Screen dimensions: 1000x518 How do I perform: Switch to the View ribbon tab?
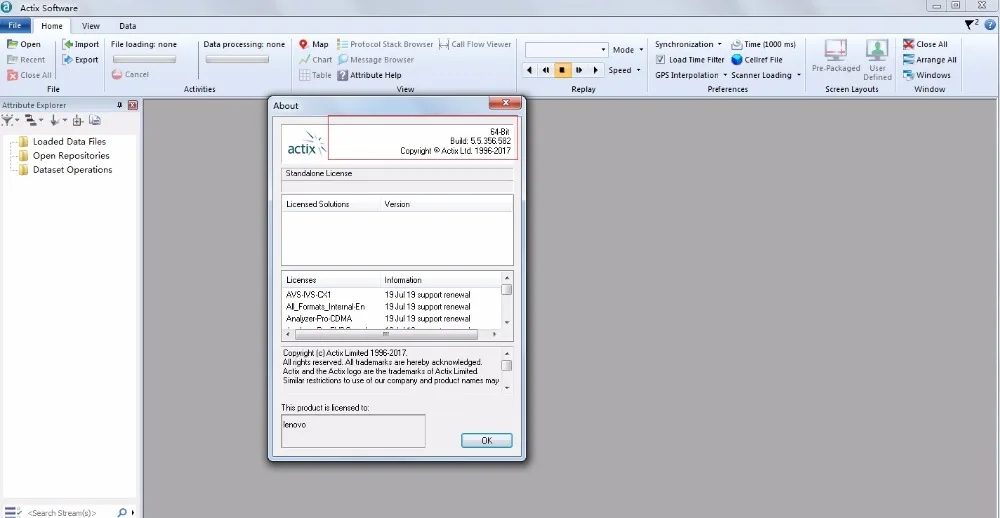(91, 26)
